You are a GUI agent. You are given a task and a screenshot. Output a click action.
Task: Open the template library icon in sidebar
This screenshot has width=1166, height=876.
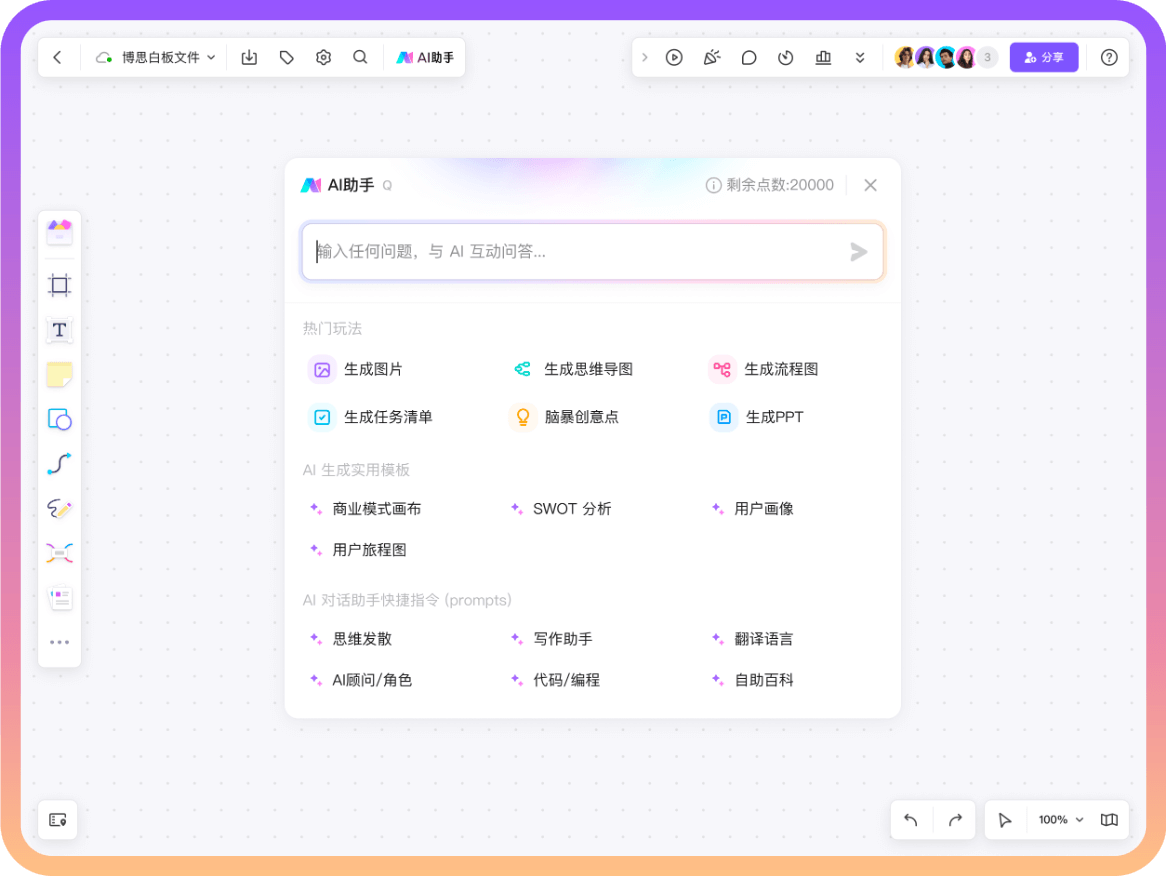(59, 232)
